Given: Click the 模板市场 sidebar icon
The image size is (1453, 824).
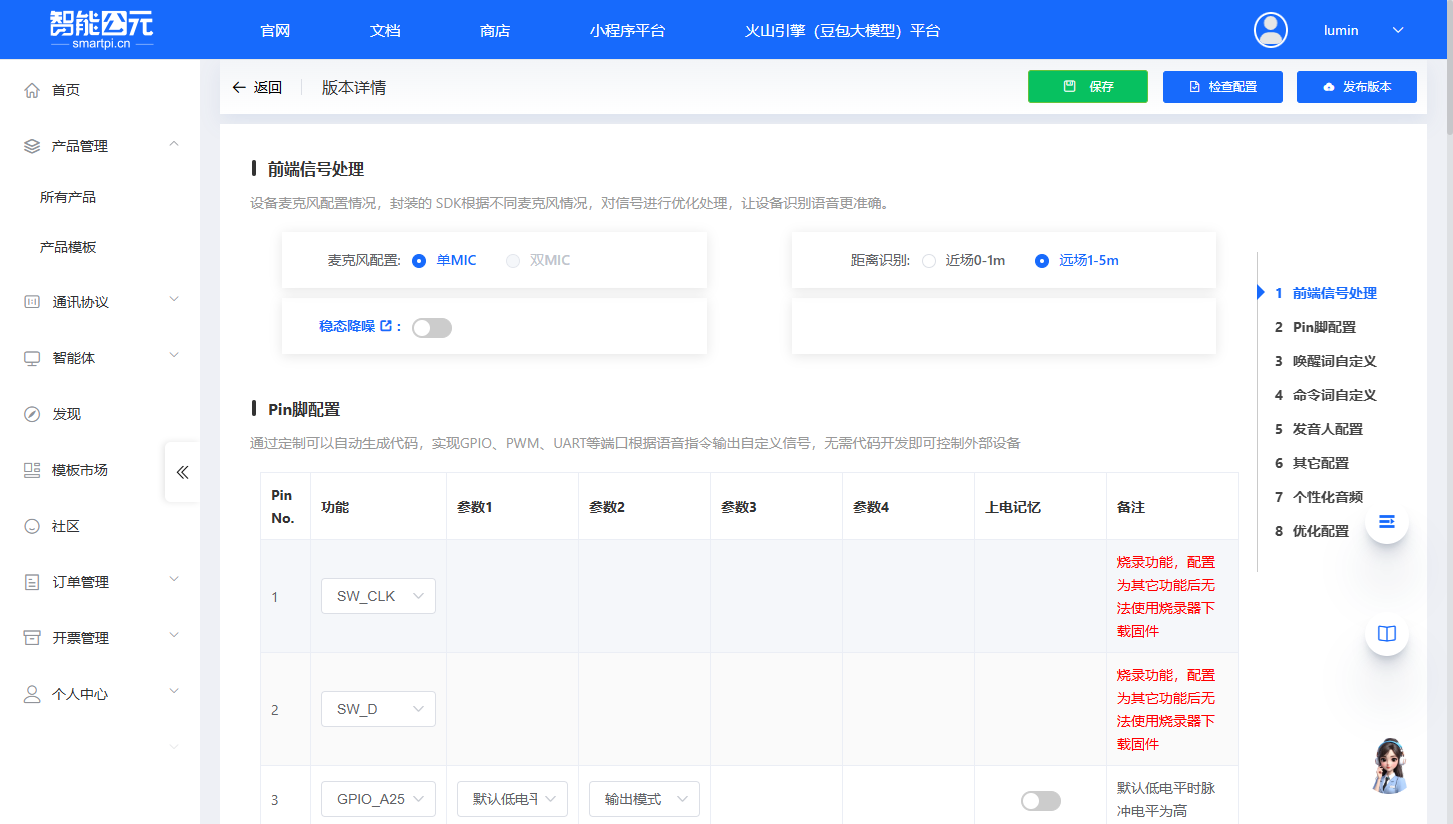Looking at the screenshot, I should 31,470.
